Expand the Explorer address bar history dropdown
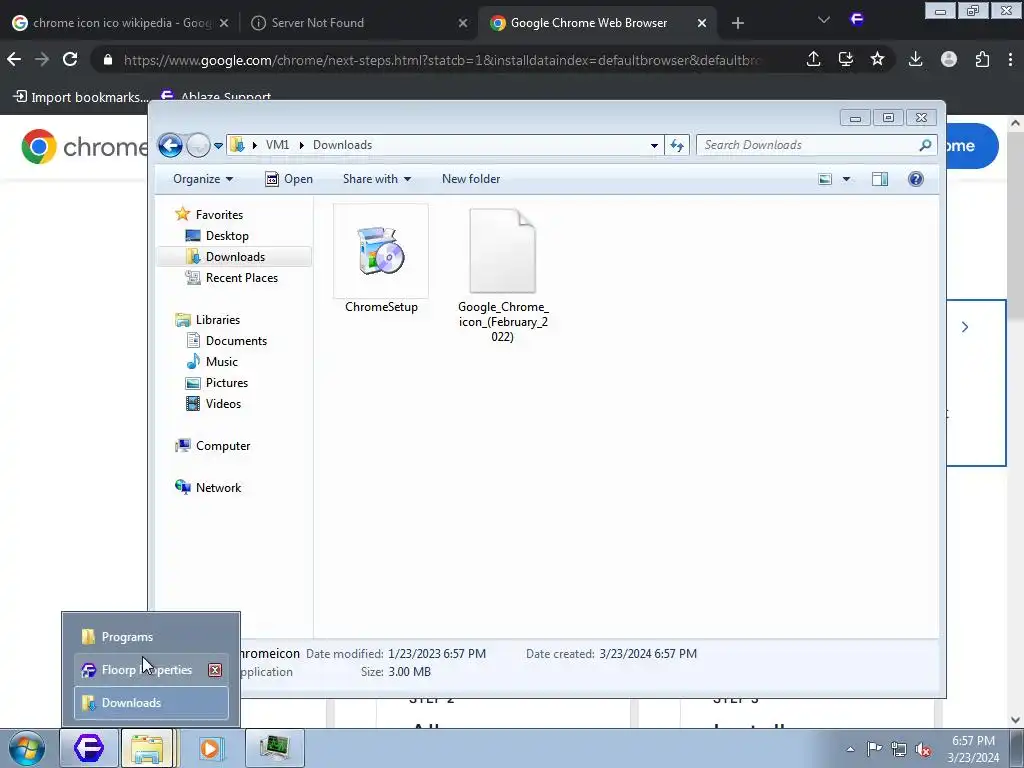Viewport: 1024px width, 768px height. (654, 146)
